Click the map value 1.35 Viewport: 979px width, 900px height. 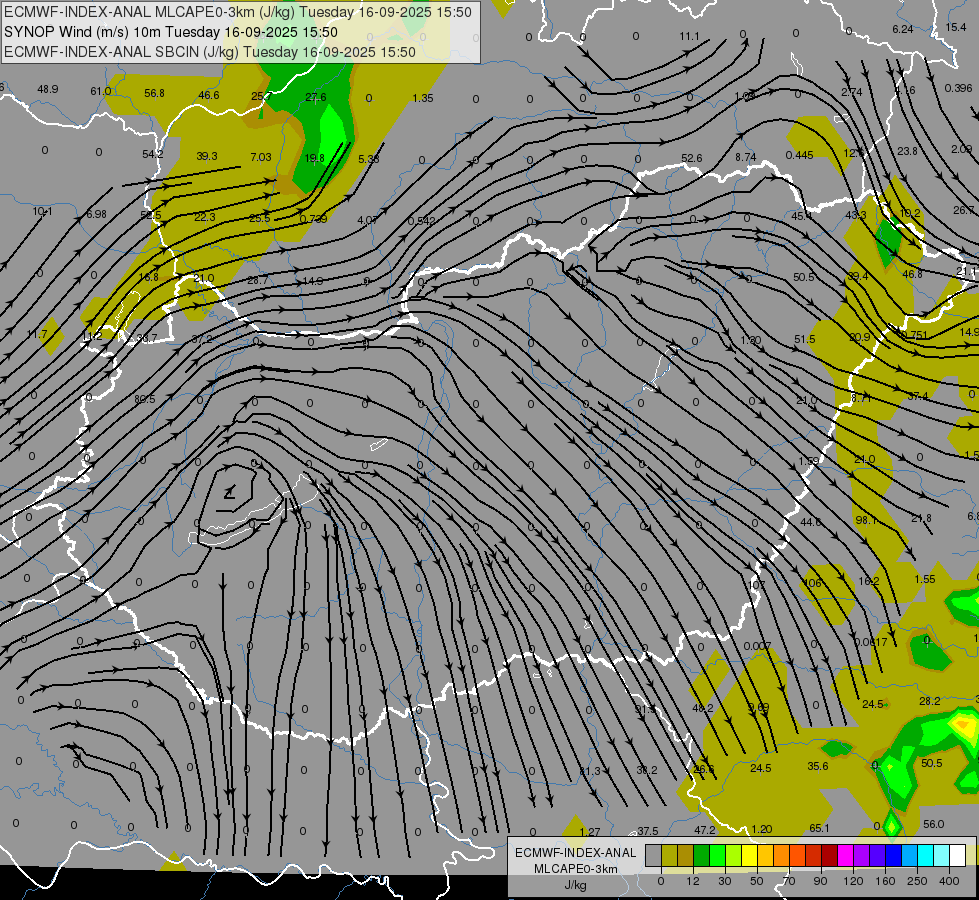click(423, 98)
